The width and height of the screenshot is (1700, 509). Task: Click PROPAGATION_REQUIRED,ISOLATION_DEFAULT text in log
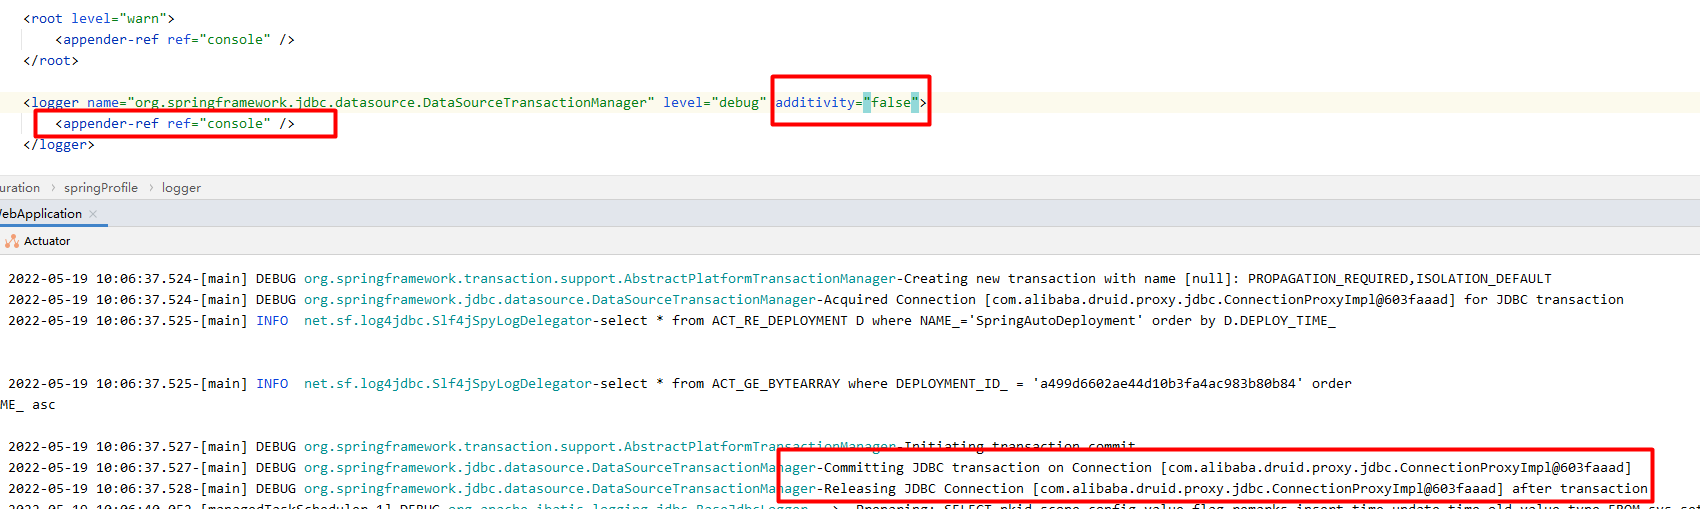pos(1400,279)
